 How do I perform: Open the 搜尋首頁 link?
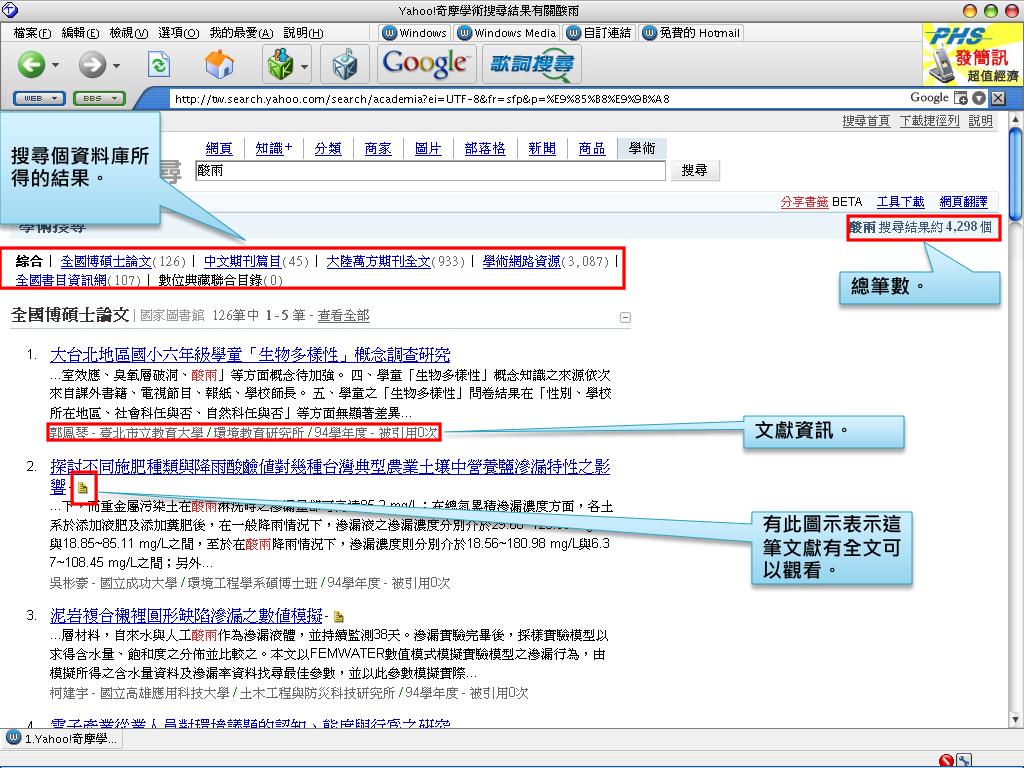pyautogui.click(x=866, y=121)
